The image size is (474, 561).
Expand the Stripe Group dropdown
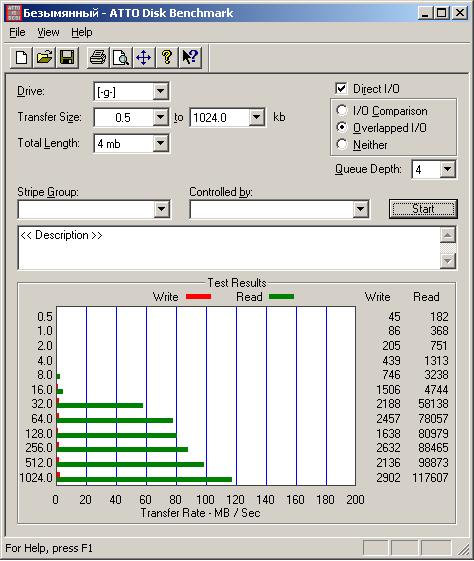tap(162, 209)
